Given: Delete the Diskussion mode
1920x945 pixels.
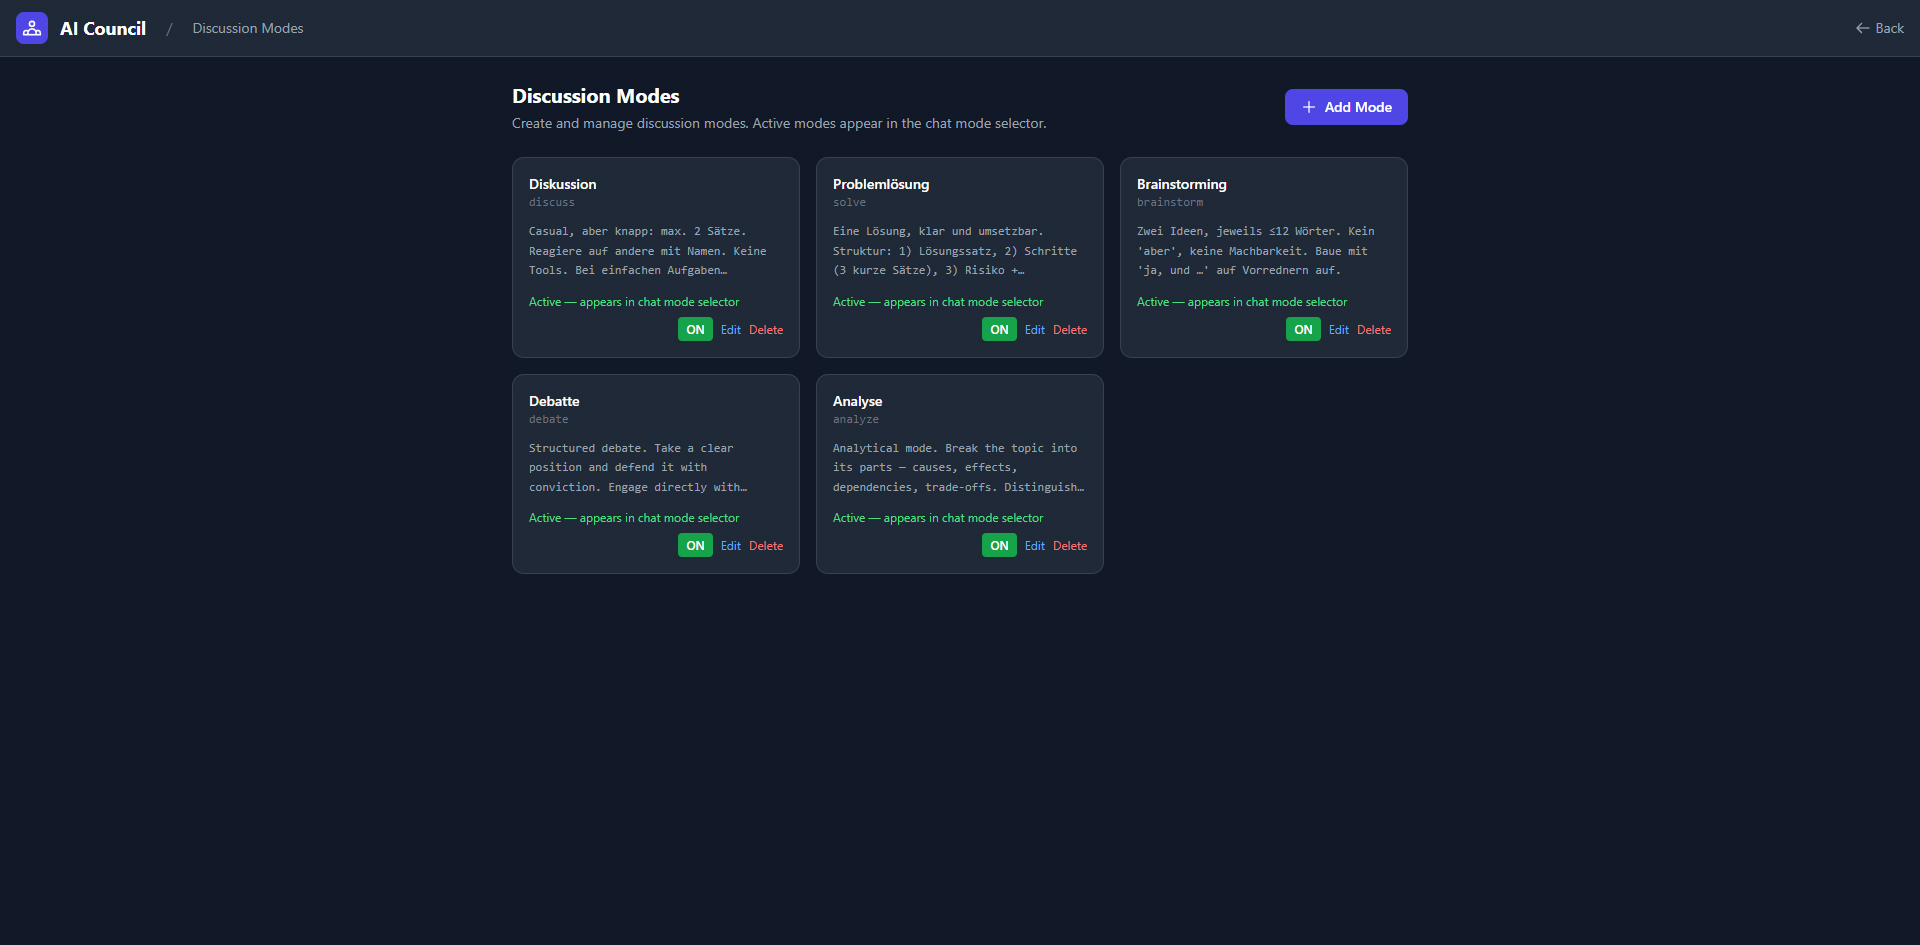Looking at the screenshot, I should click(766, 330).
